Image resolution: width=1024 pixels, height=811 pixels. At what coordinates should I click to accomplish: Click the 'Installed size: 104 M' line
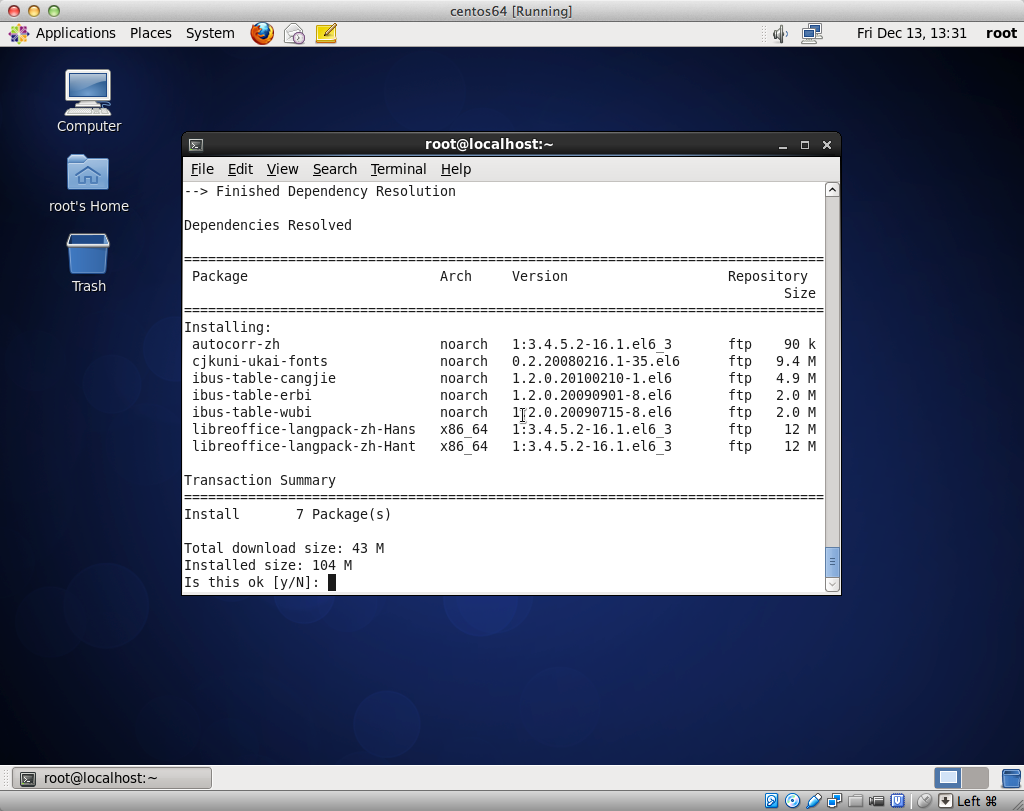click(268, 565)
